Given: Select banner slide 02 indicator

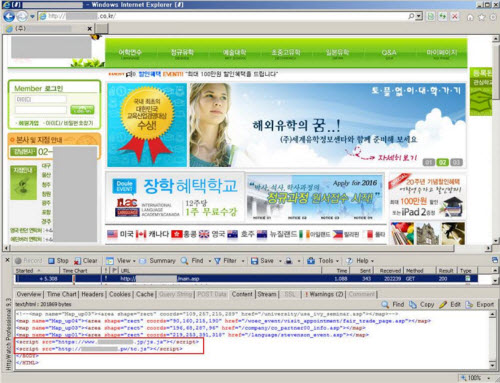Looking at the screenshot, I should pos(442,162).
